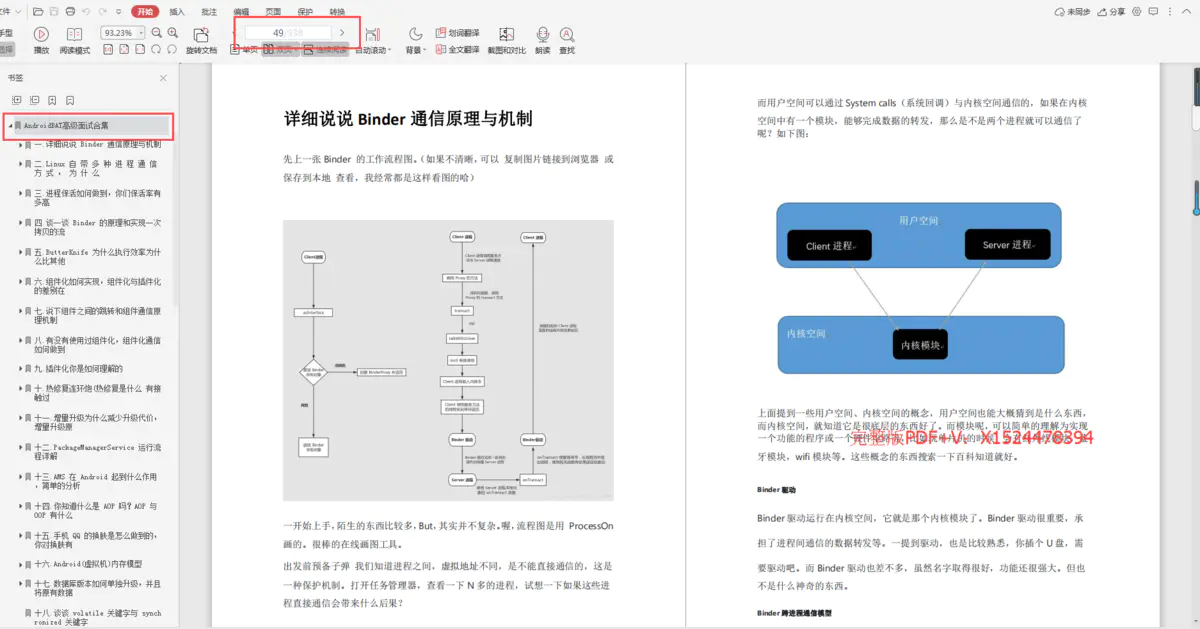Click the redo arrow icon
Screen dimensions: 1200x629
(102, 12)
